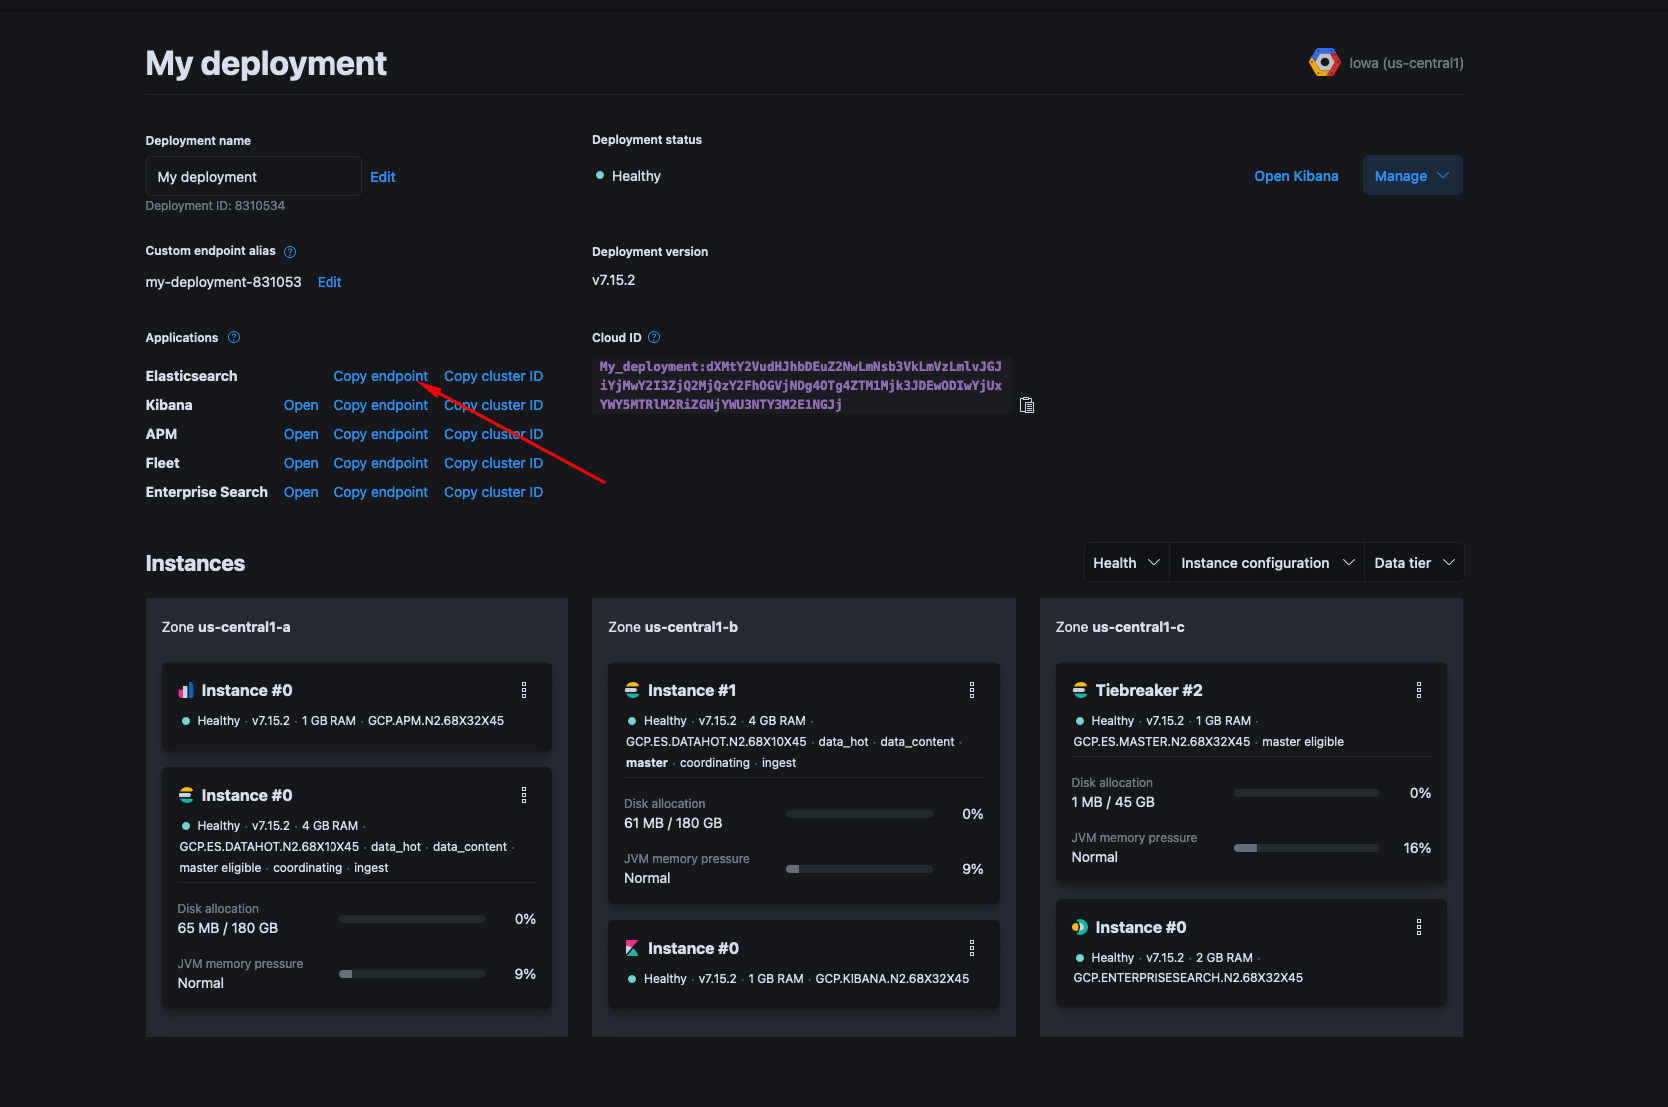1668x1107 pixels.
Task: Click the Instance #1 title
Action: (692, 690)
